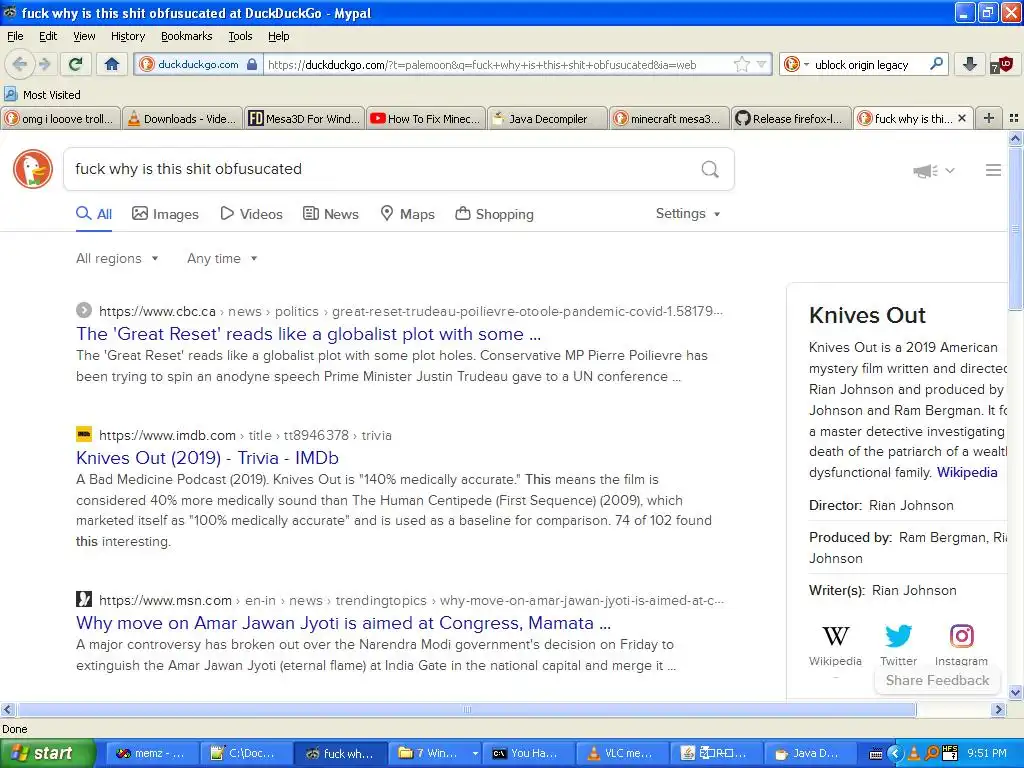Click the DuckDuckGo duck logo
Viewport: 1024px width, 768px height.
33,169
